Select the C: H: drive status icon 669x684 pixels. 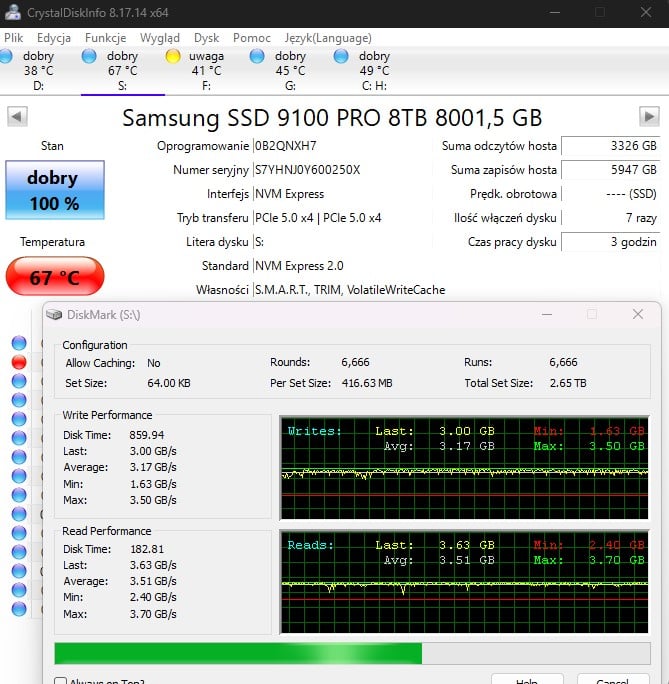[341, 56]
